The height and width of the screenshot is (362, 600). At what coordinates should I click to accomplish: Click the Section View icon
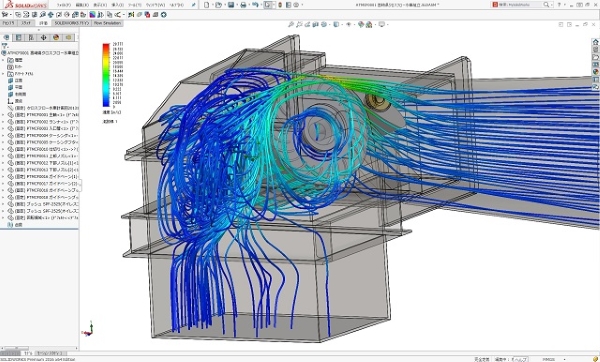[x=316, y=24]
